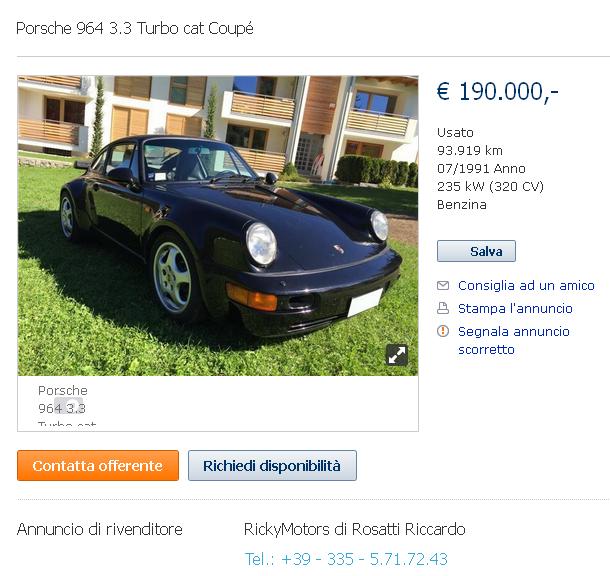Select the 93.919 km mileage text
Image resolution: width=610 pixels, height=576 pixels.
(x=470, y=151)
